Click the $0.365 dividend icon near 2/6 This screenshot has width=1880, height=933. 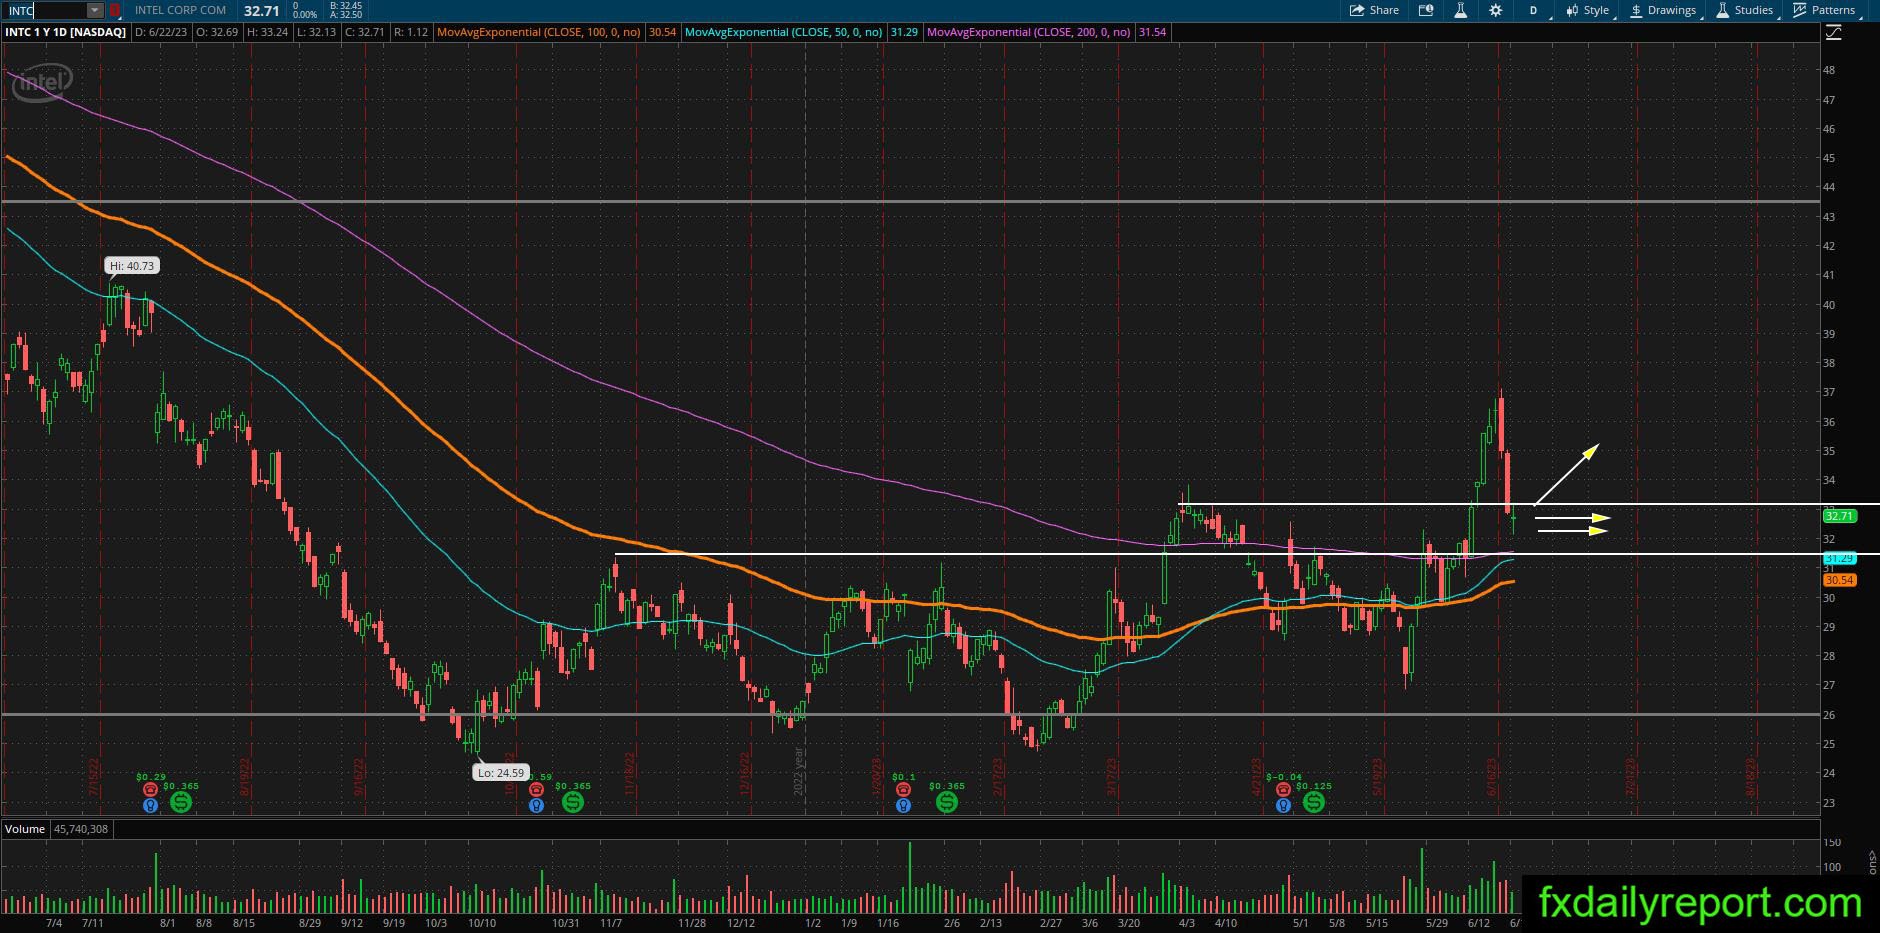[946, 801]
